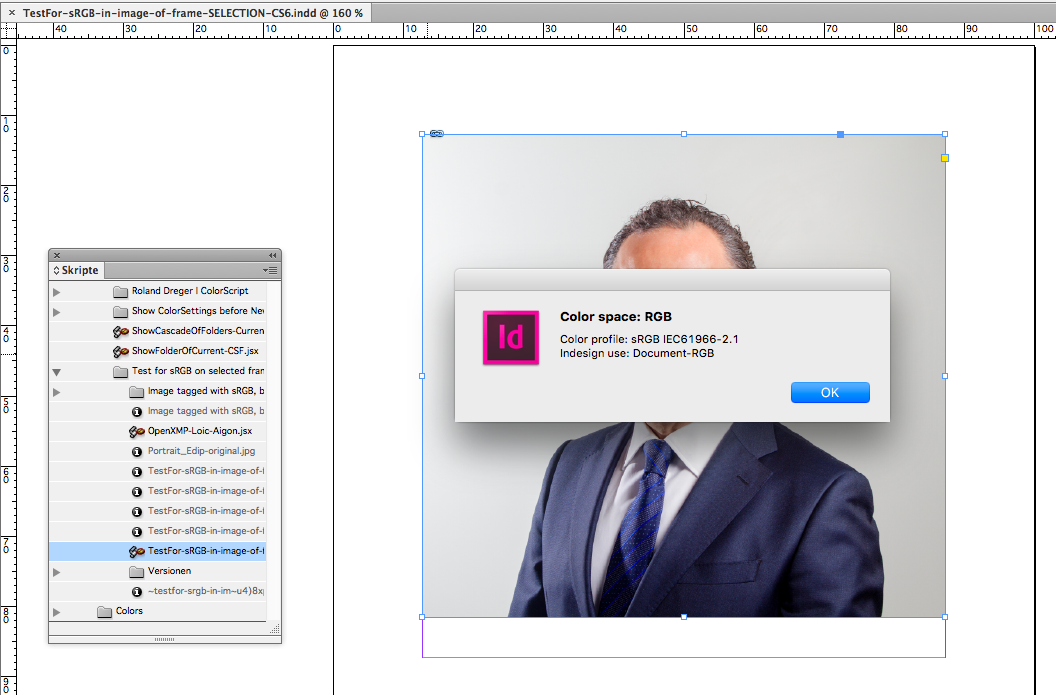Screen dimensions: 1056x695
Task: Click Color space: RGB heading text
Action: click(x=616, y=317)
